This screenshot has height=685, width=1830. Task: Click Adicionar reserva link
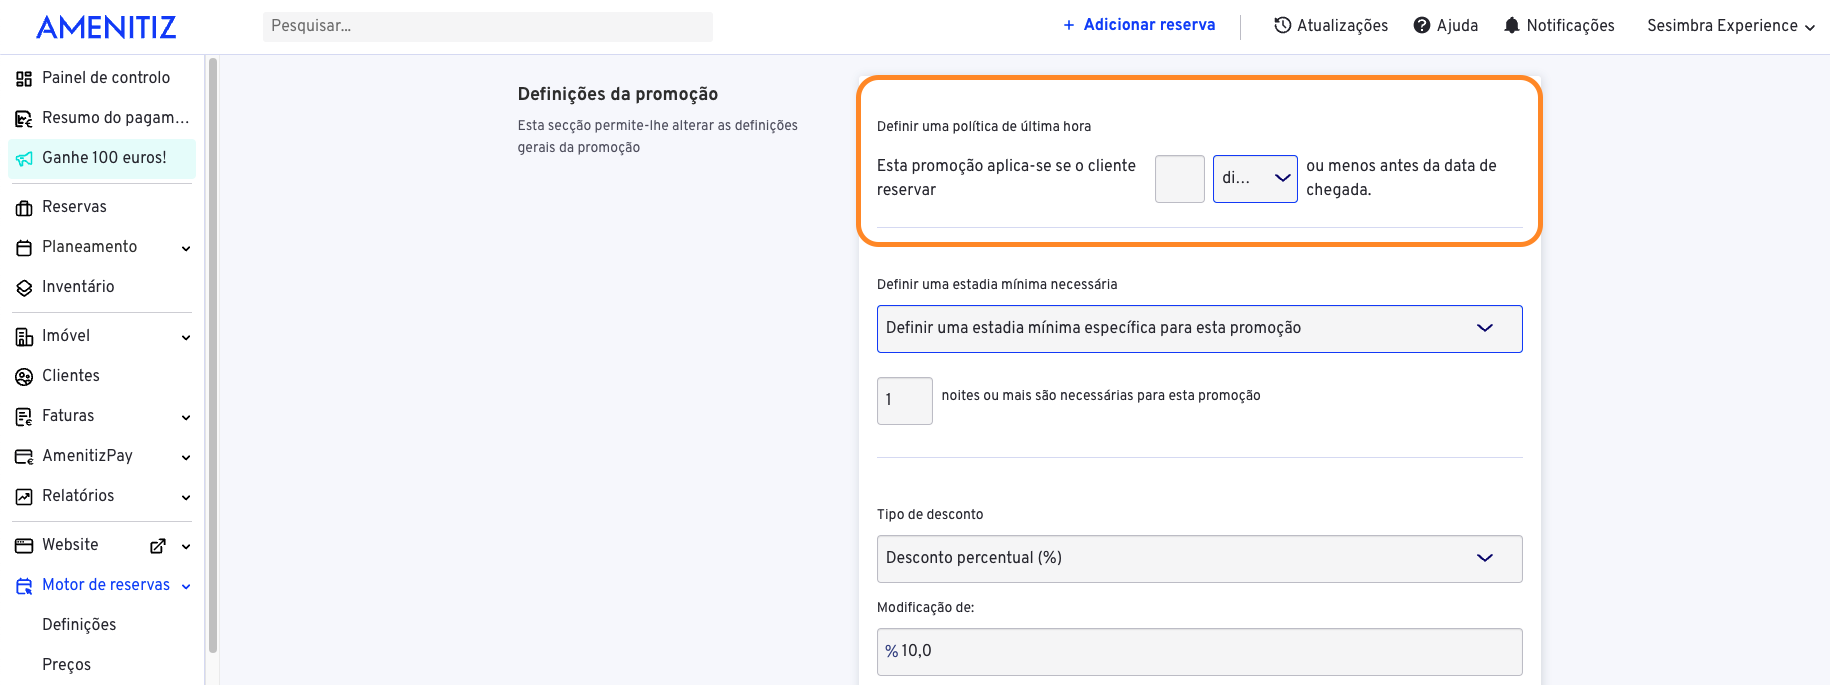pyautogui.click(x=1139, y=25)
